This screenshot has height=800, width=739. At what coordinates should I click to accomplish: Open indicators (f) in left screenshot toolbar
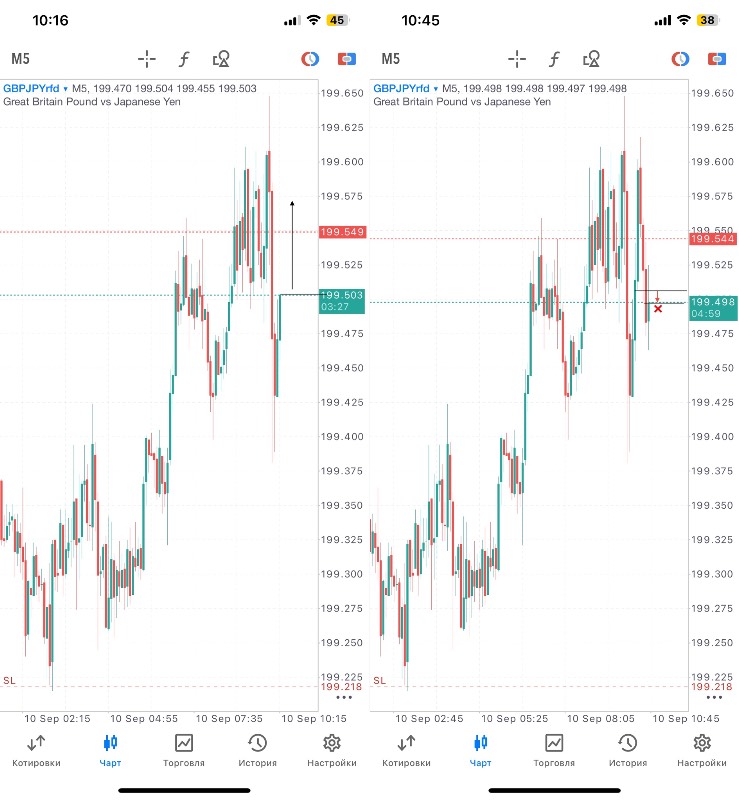point(184,59)
